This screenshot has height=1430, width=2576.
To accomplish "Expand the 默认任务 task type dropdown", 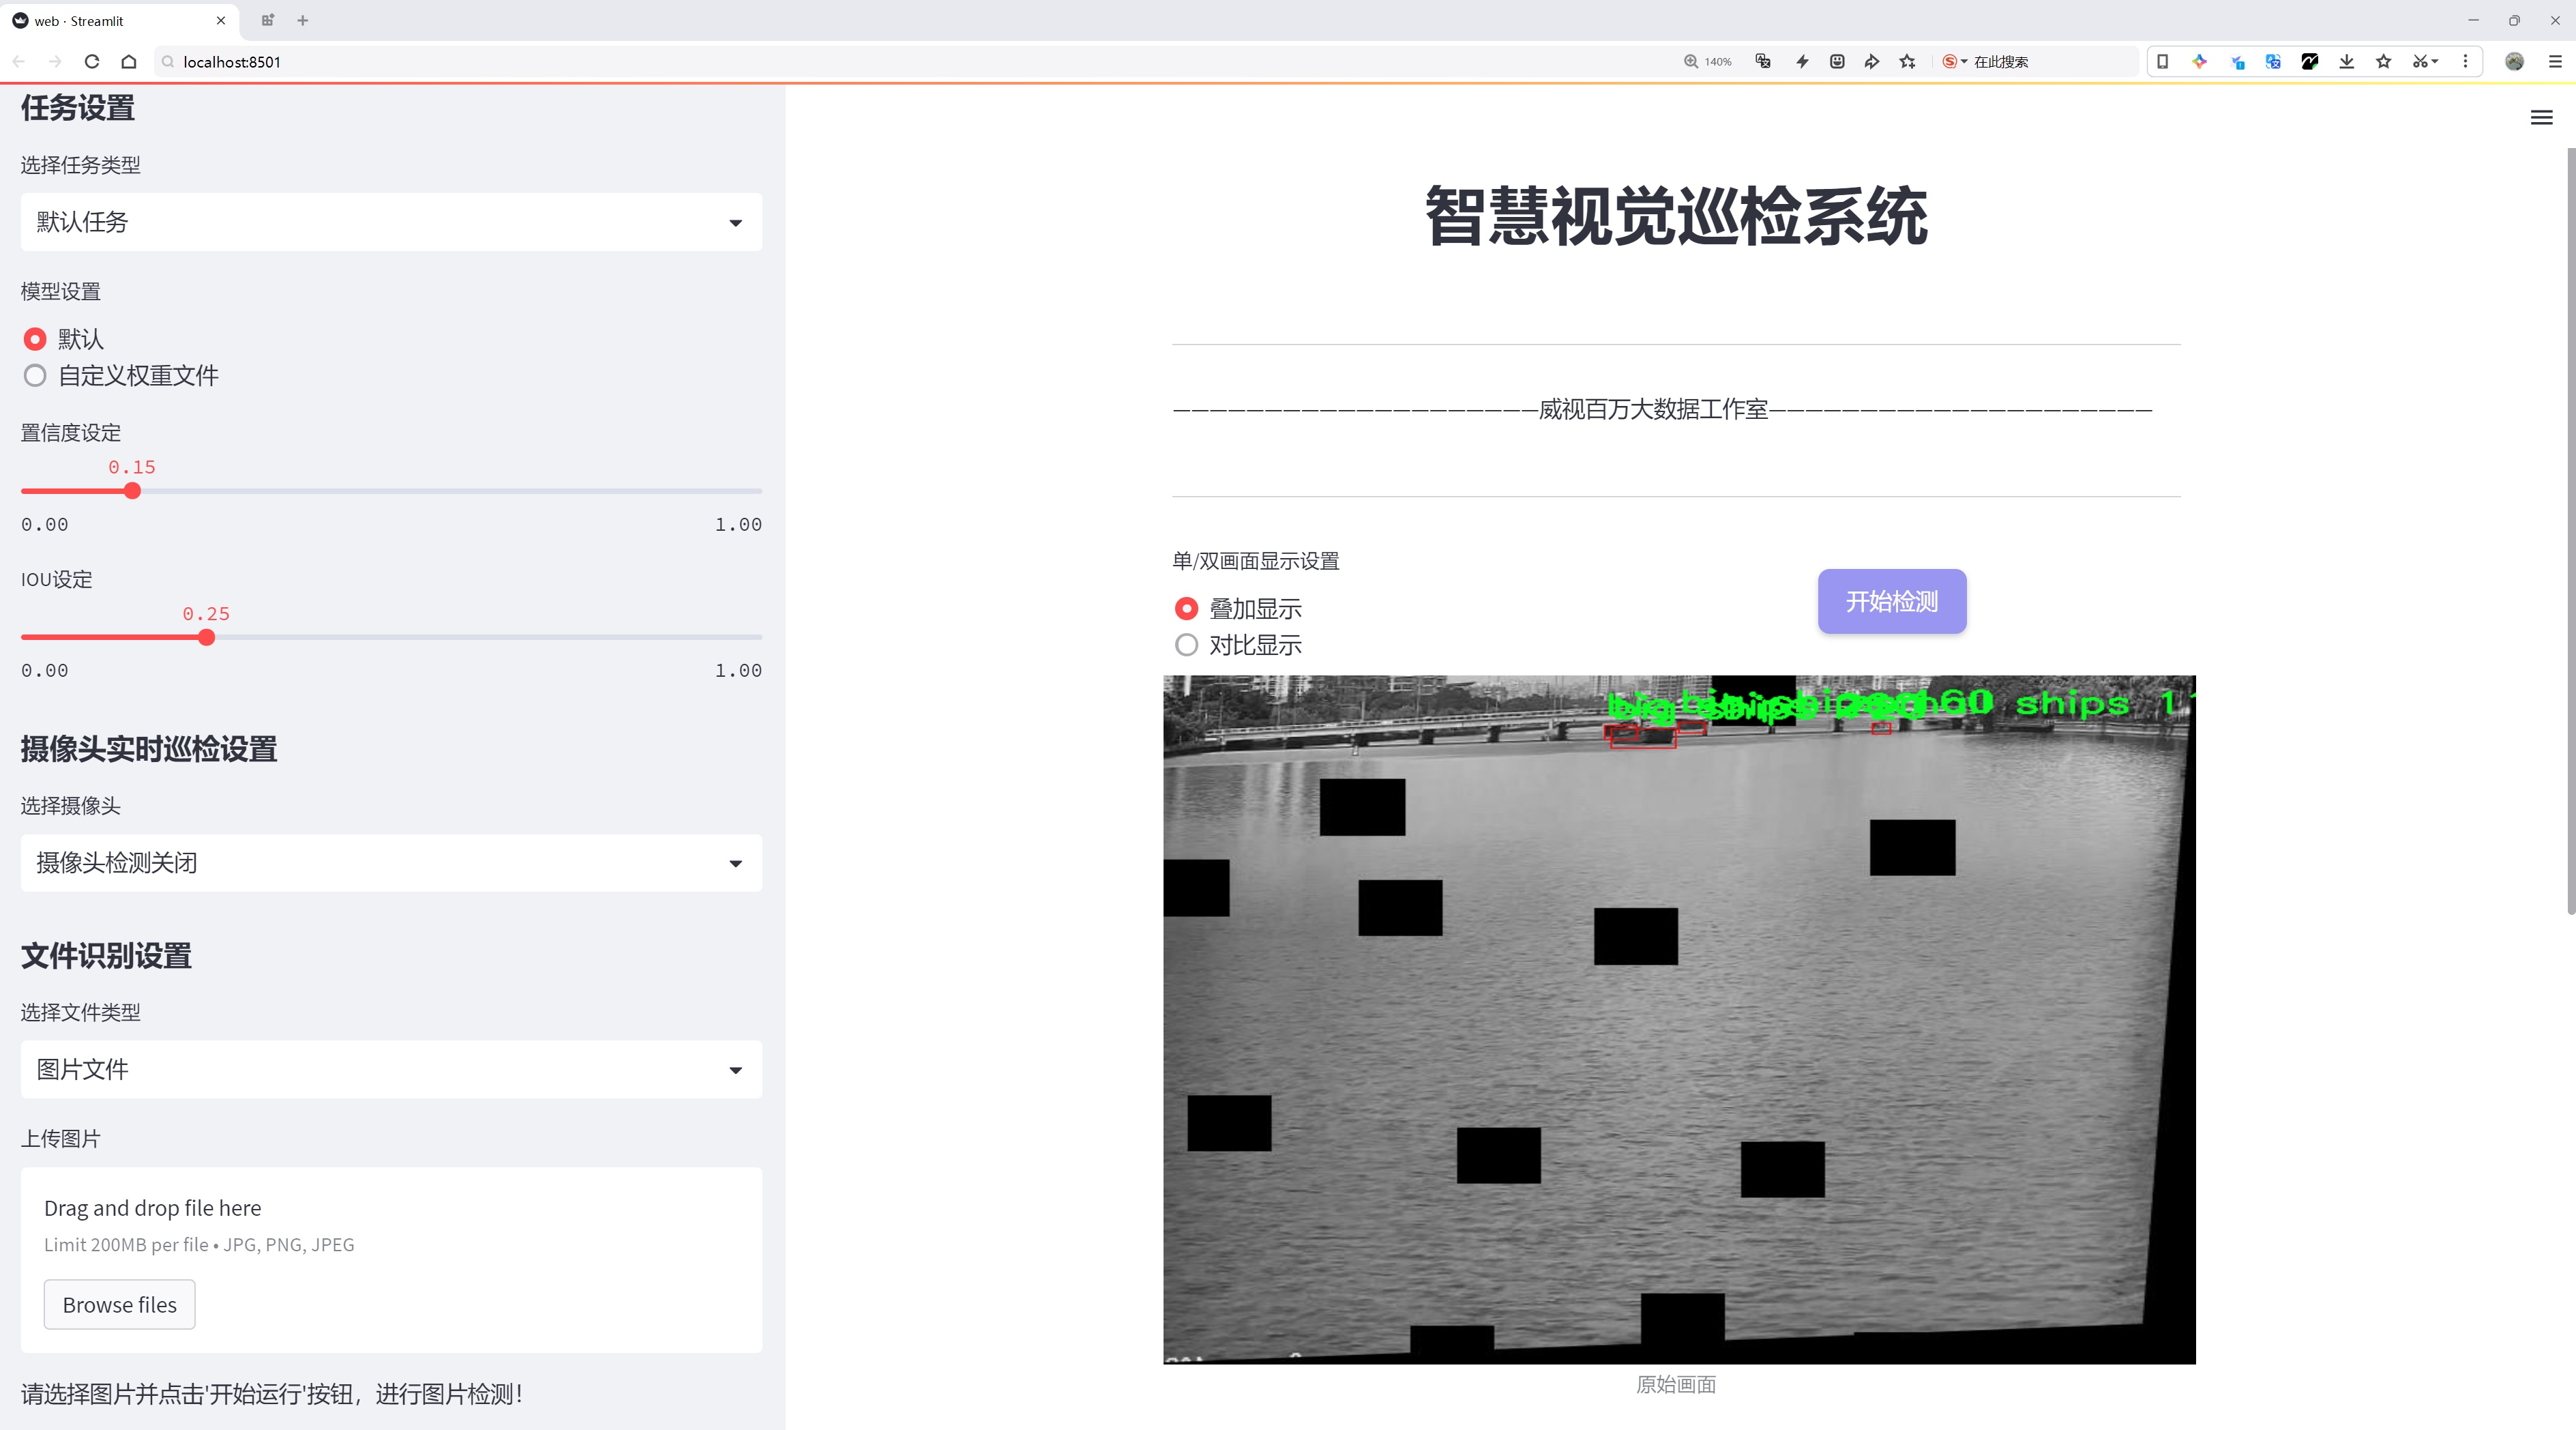I will point(391,222).
